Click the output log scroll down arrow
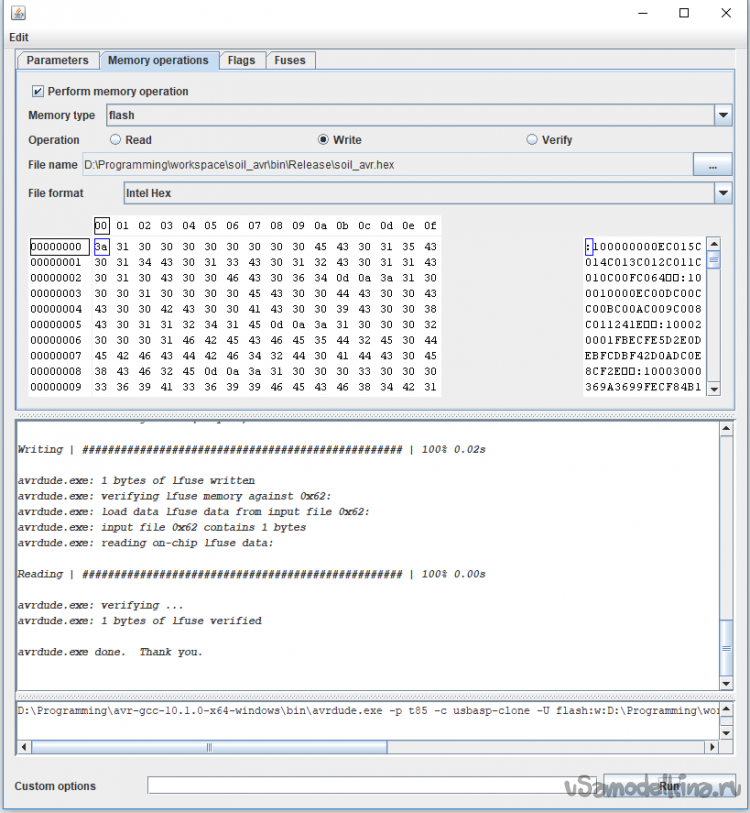 click(726, 683)
